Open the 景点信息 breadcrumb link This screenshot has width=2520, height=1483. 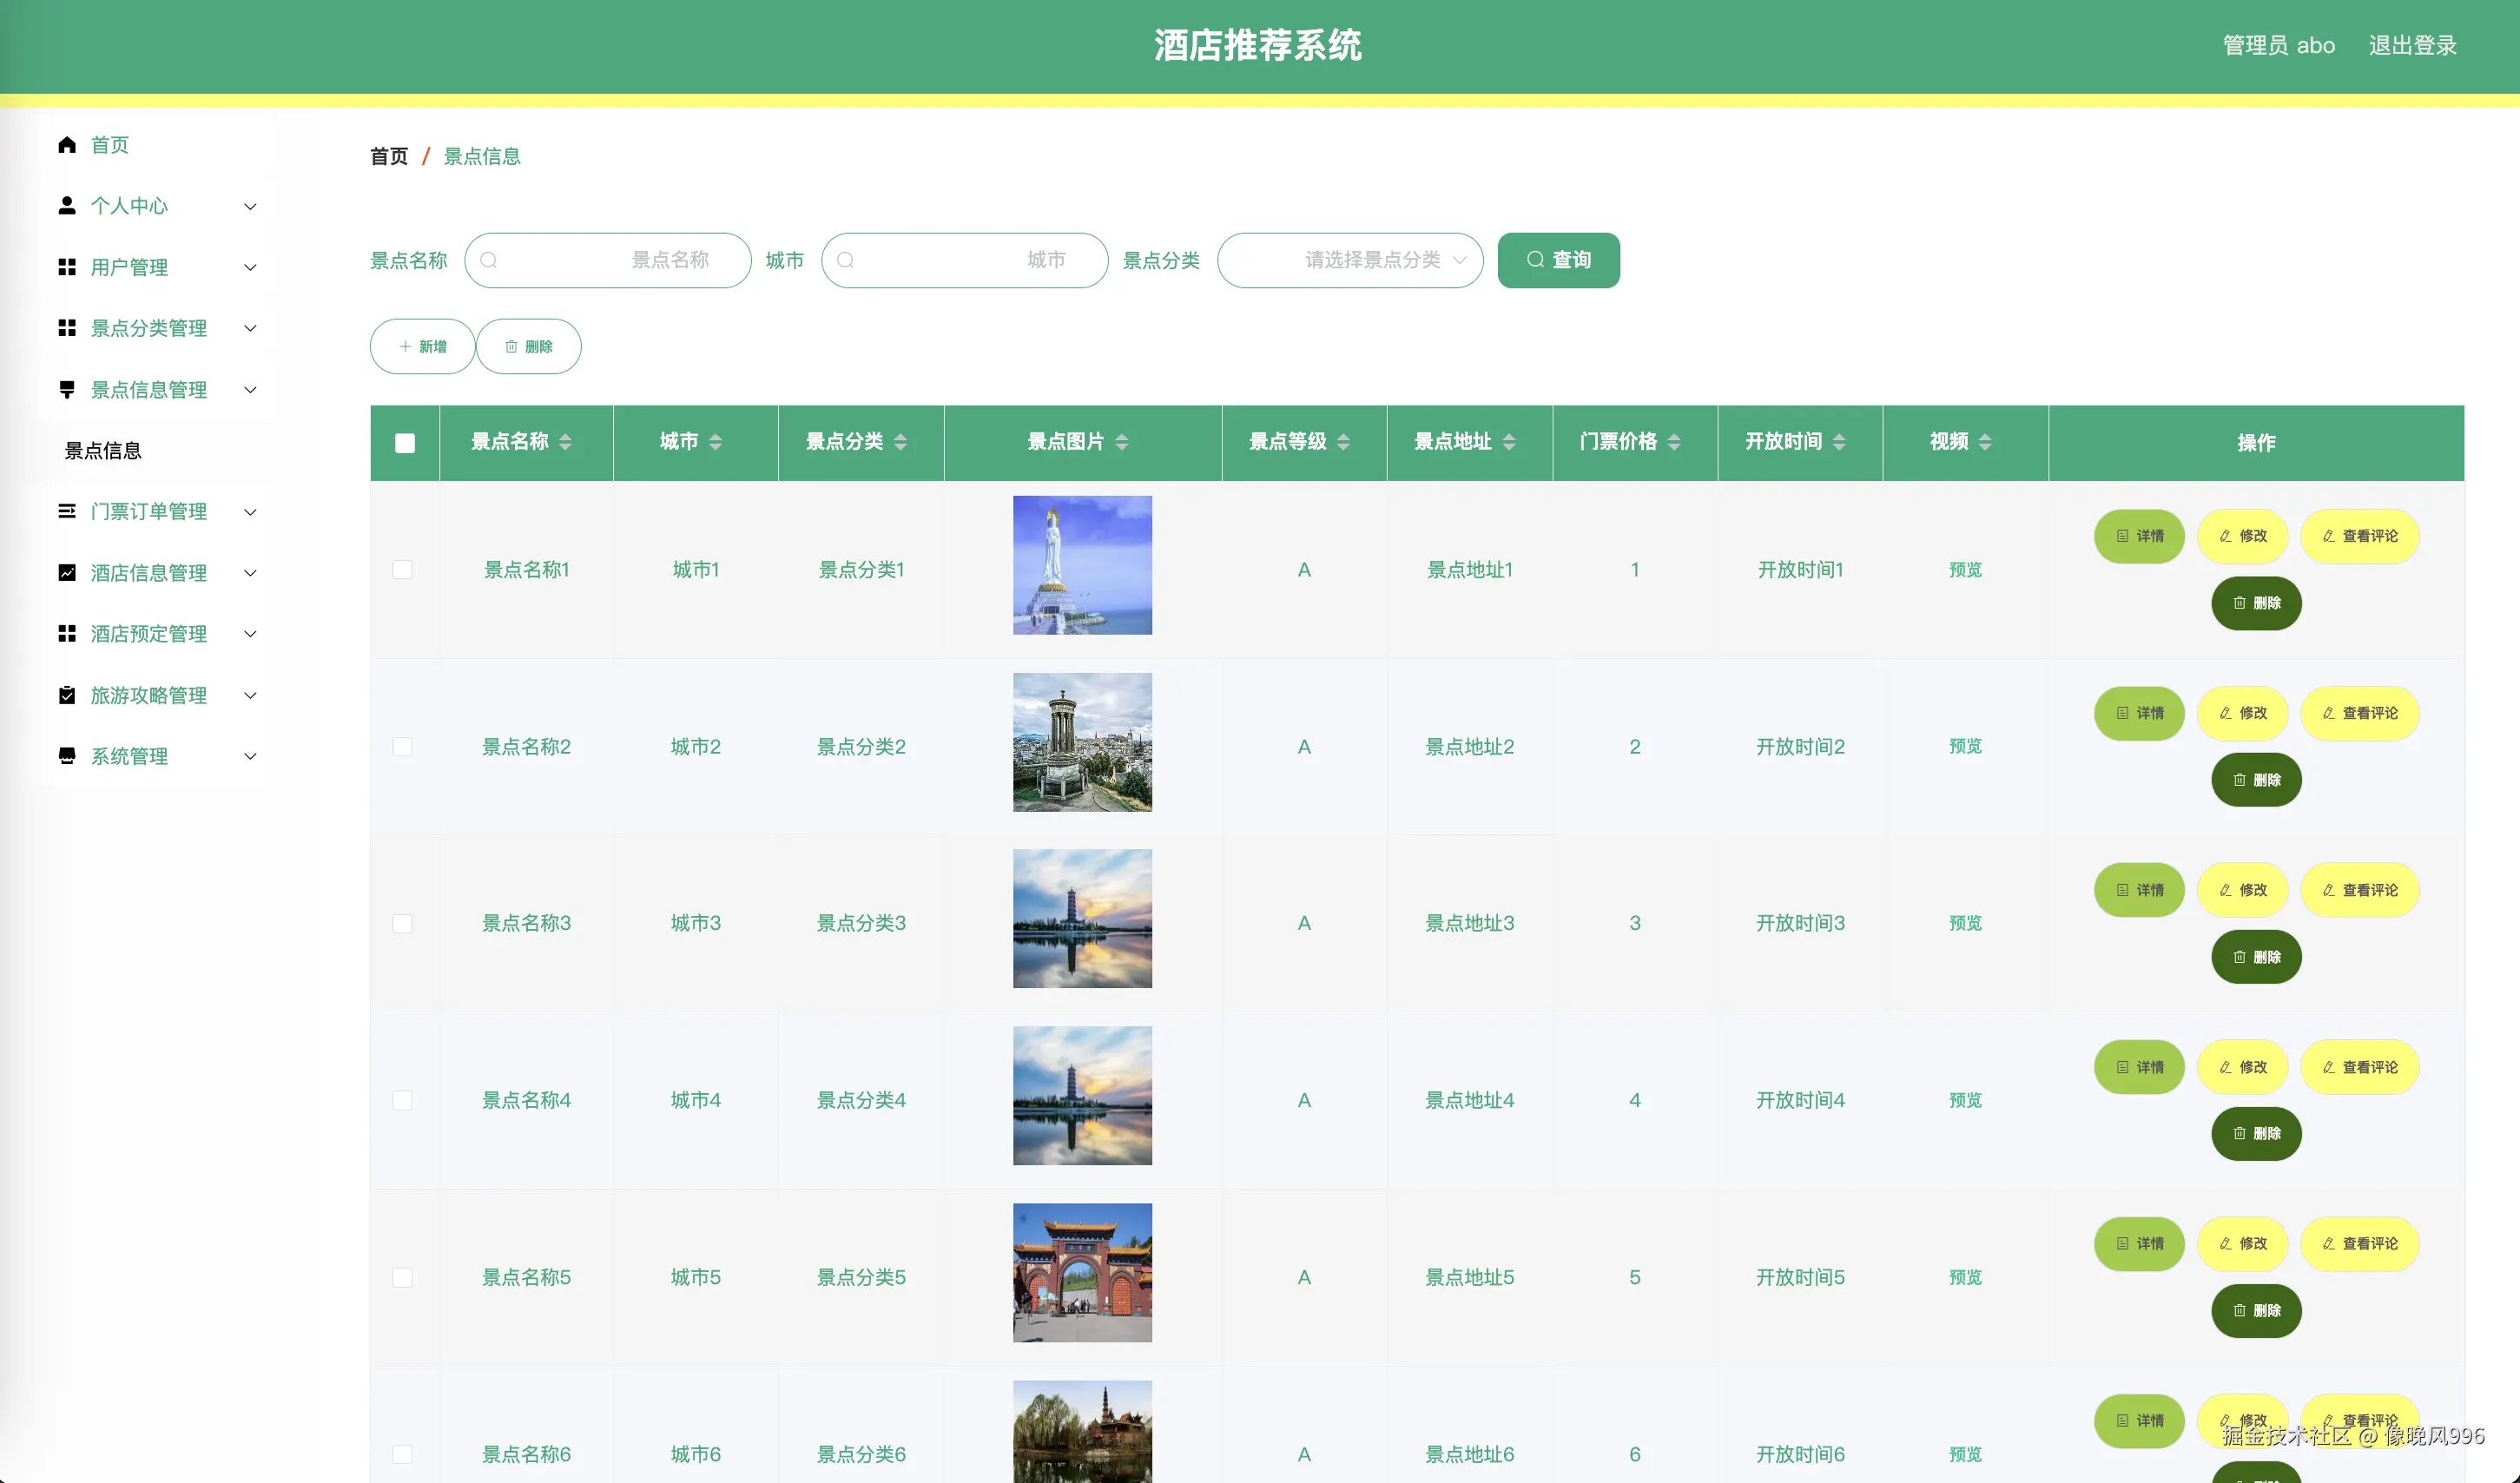coord(482,156)
